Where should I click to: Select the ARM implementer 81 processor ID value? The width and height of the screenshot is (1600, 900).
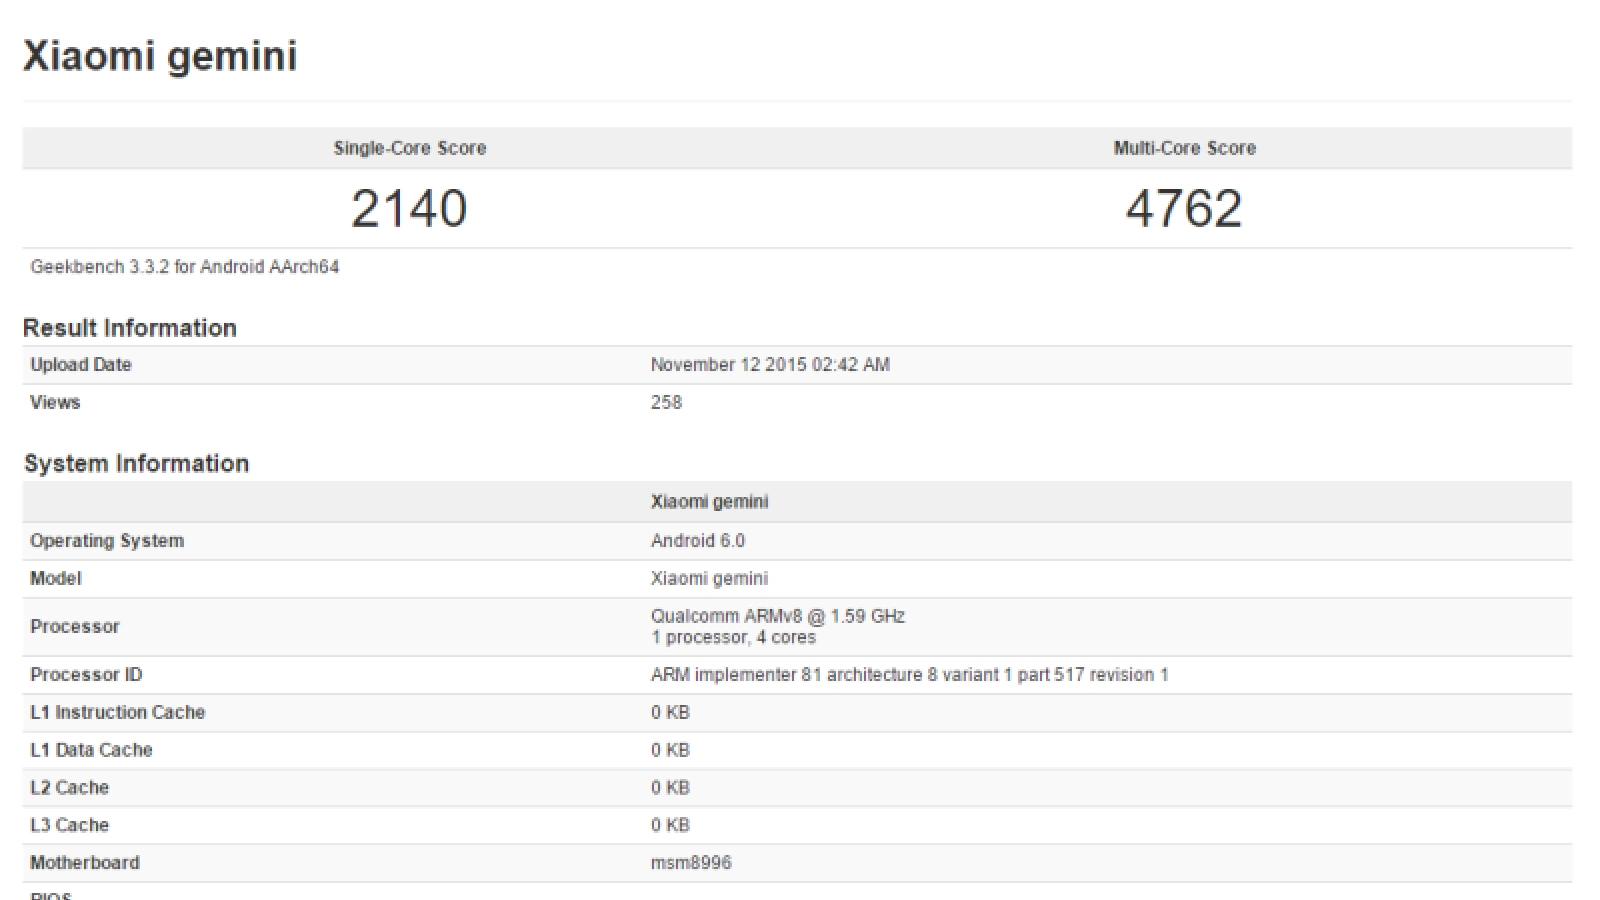pos(910,675)
